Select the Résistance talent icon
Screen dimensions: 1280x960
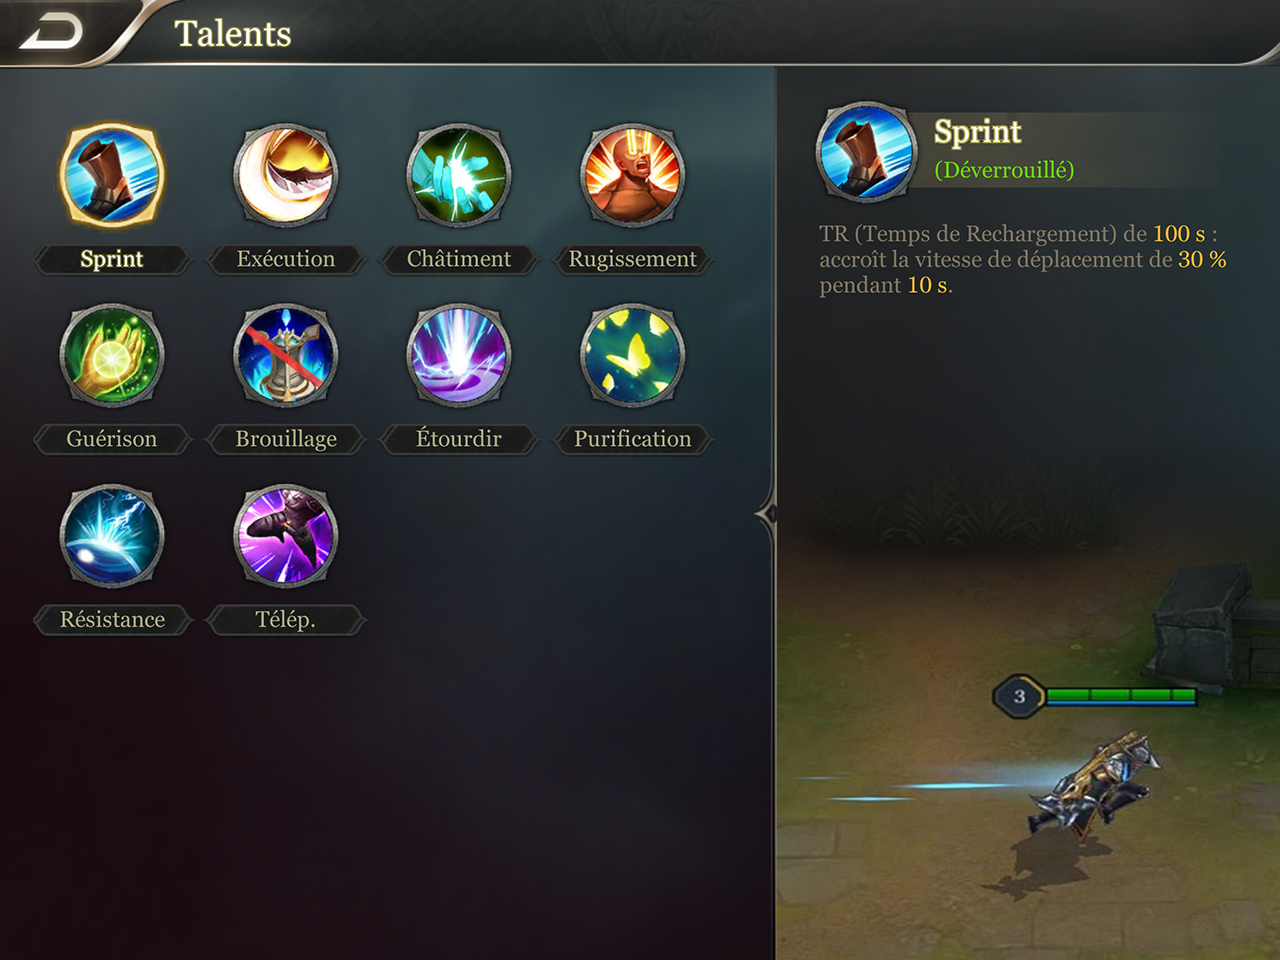tap(111, 536)
